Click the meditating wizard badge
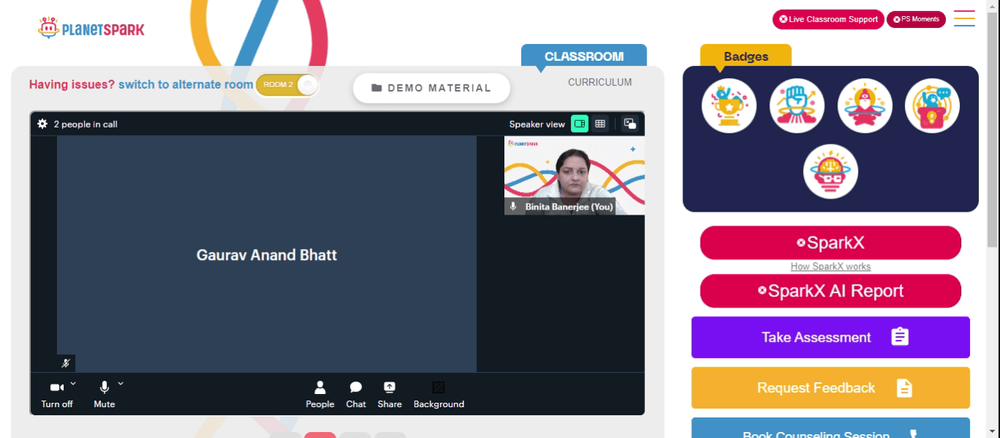 pyautogui.click(x=865, y=106)
